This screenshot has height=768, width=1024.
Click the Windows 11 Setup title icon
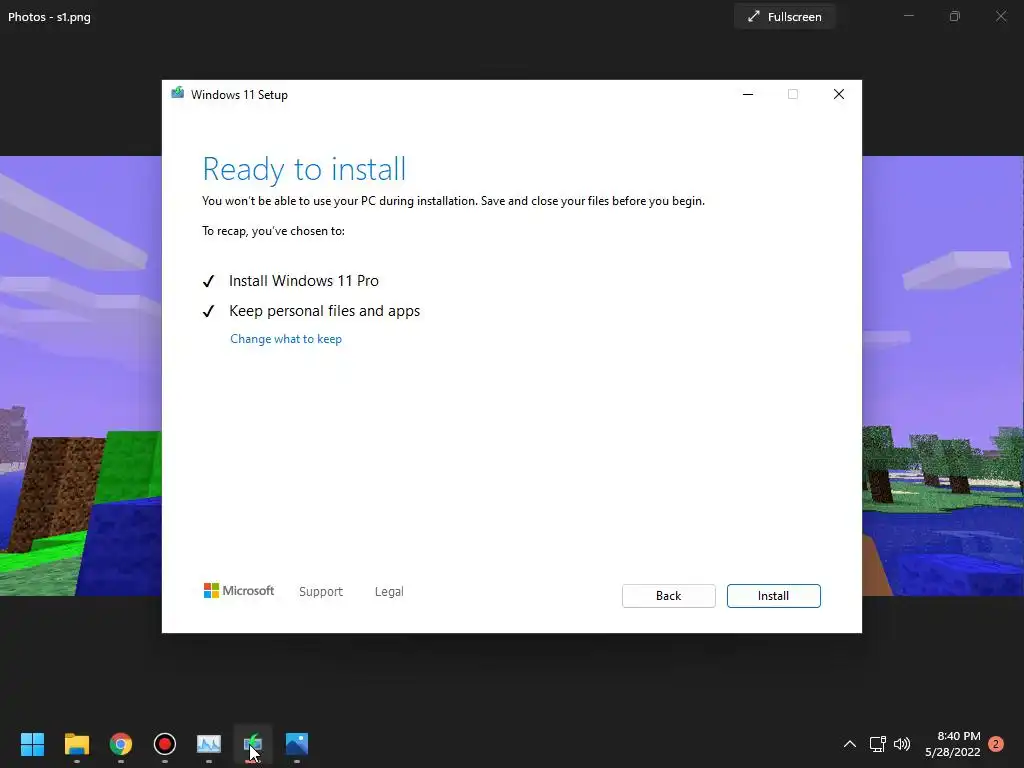(178, 93)
